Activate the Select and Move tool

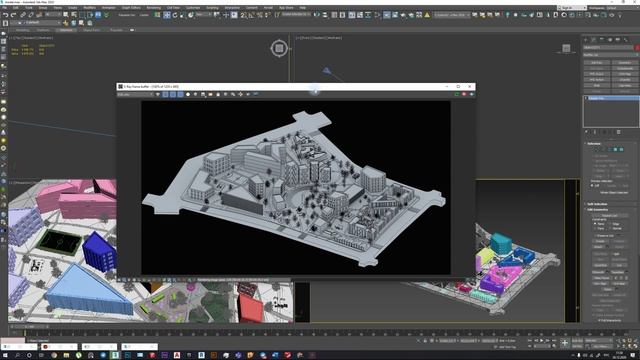pyautogui.click(x=167, y=15)
